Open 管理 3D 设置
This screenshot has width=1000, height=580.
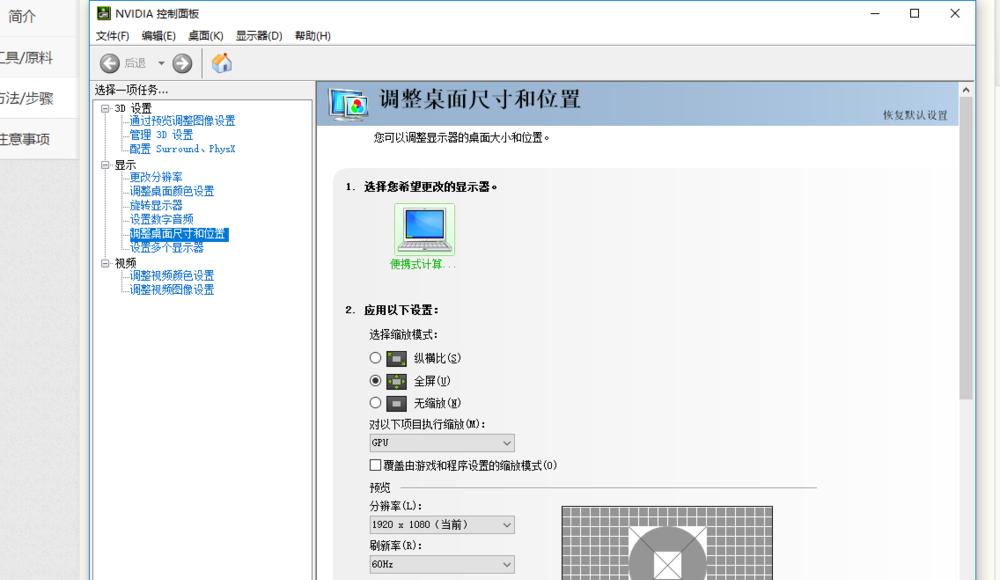point(161,135)
